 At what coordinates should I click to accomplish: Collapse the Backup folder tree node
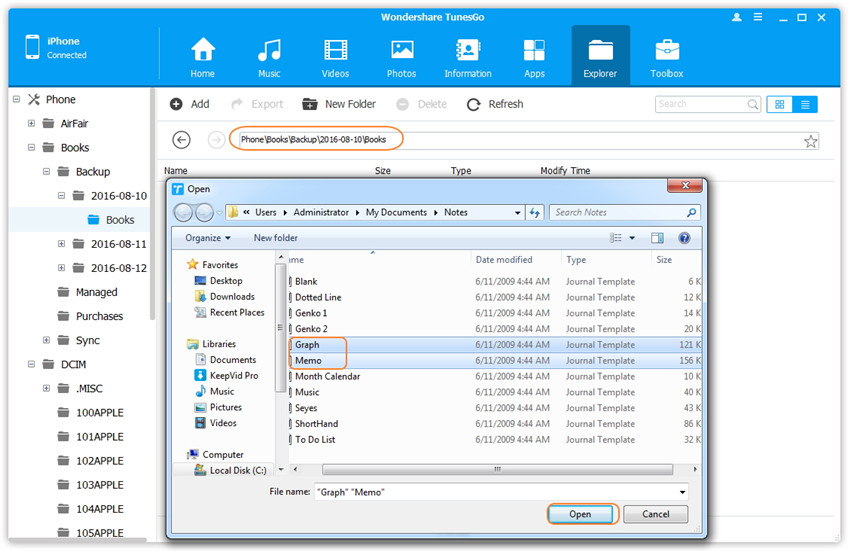pyautogui.click(x=47, y=172)
